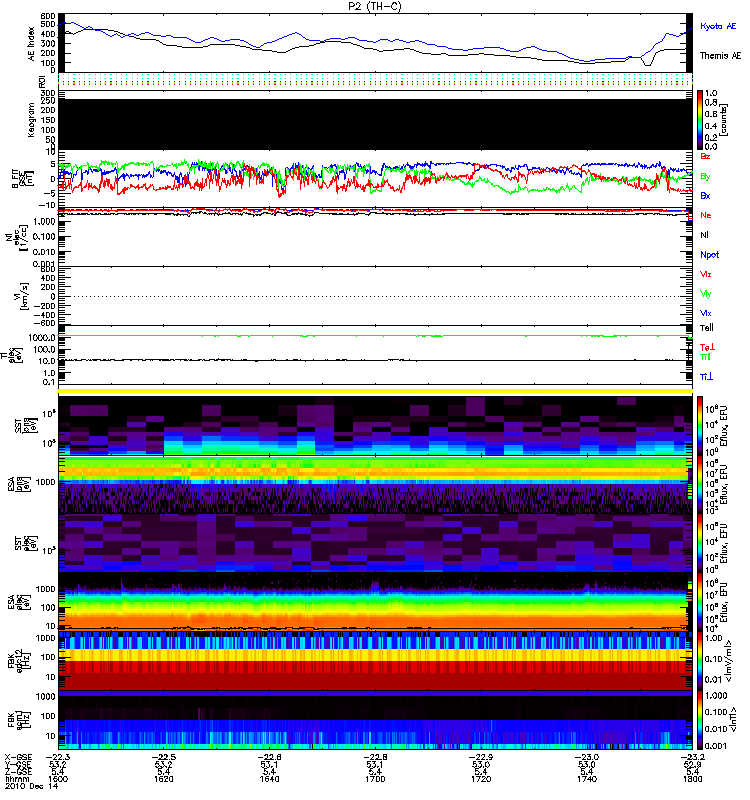Viewport: 750px width, 800px height.
Task: Click the blue Ti perpendicular legend label
Action: pyautogui.click(x=706, y=377)
